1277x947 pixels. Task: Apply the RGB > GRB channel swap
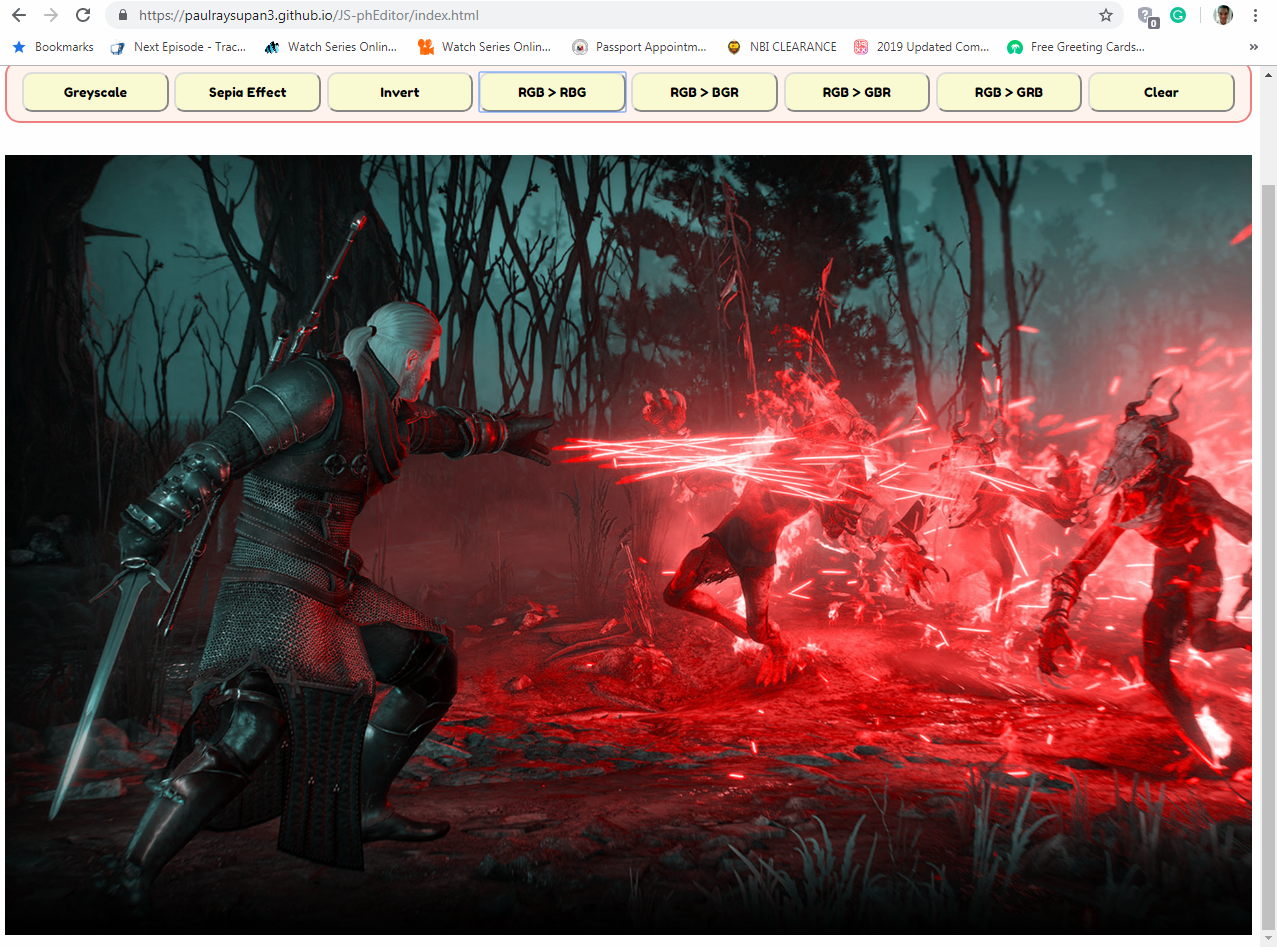pos(1009,92)
